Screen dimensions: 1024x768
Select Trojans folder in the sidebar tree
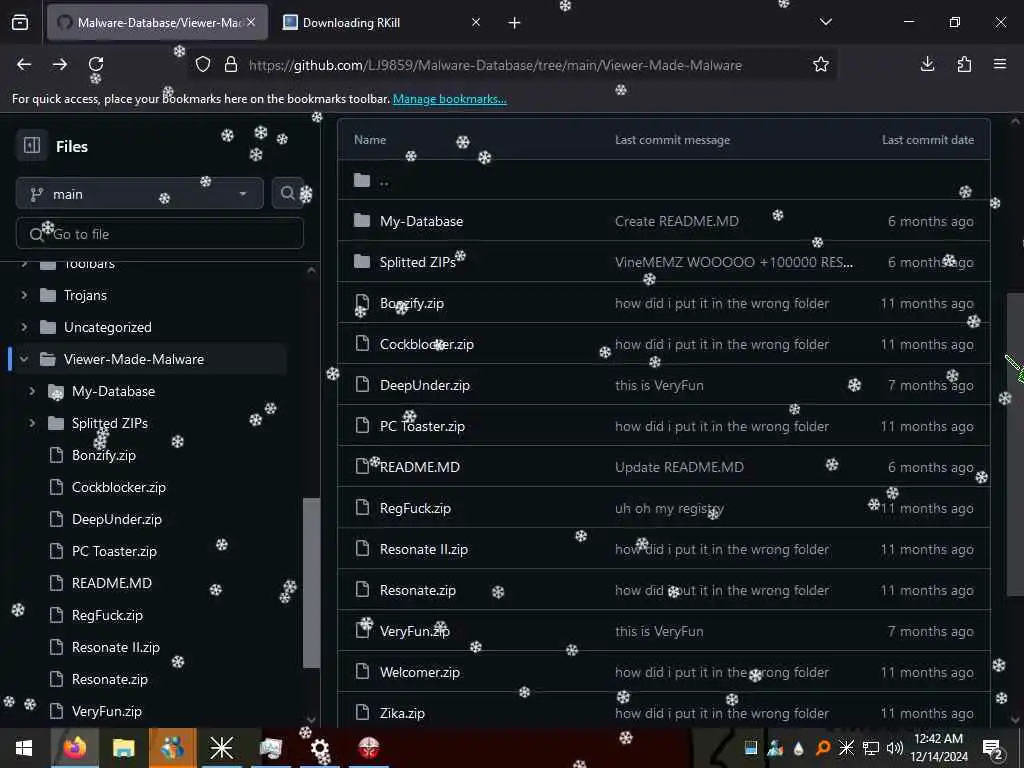click(86, 295)
